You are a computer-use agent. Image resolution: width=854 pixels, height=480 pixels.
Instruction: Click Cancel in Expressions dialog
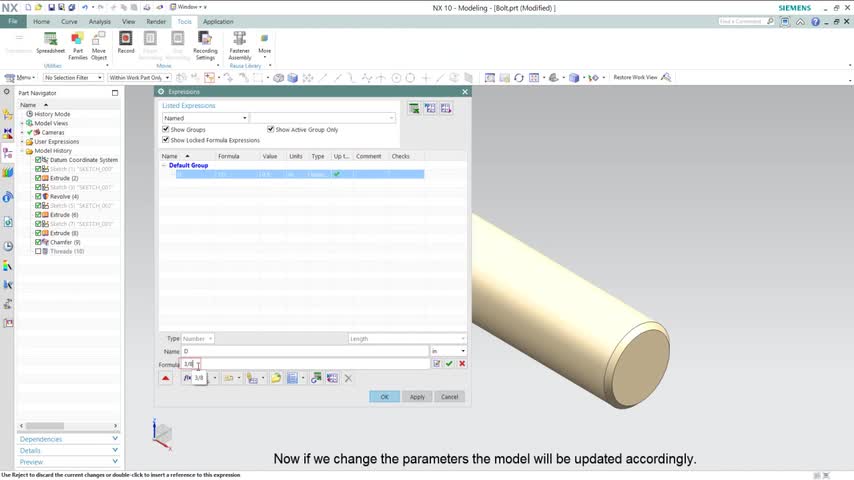click(x=449, y=397)
